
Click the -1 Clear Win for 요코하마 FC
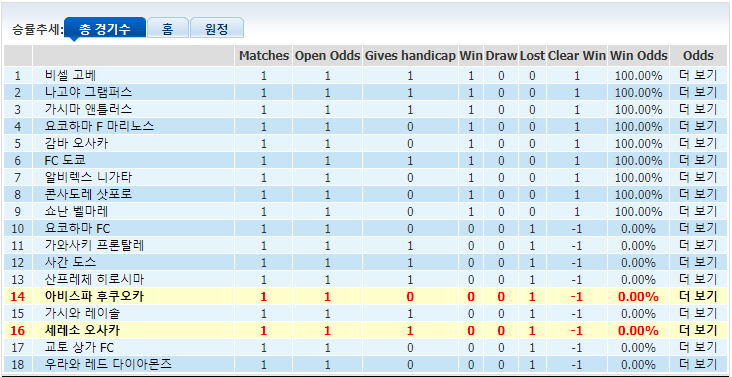click(x=577, y=229)
